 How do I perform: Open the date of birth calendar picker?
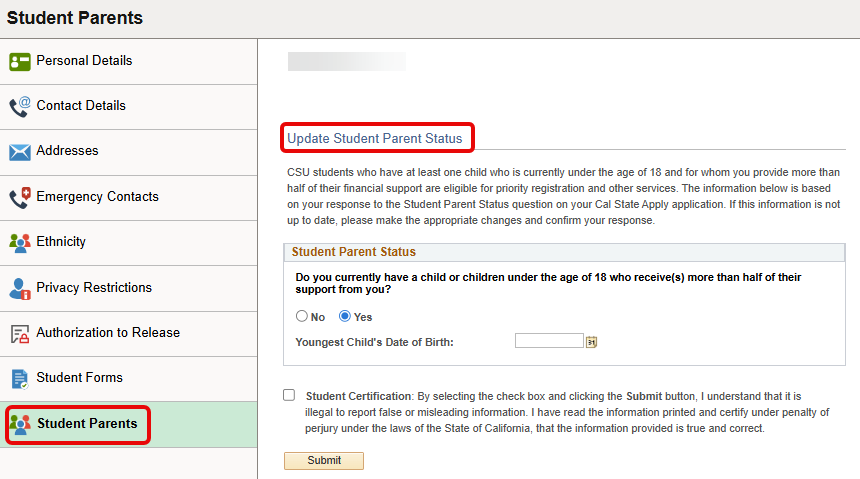(x=591, y=342)
